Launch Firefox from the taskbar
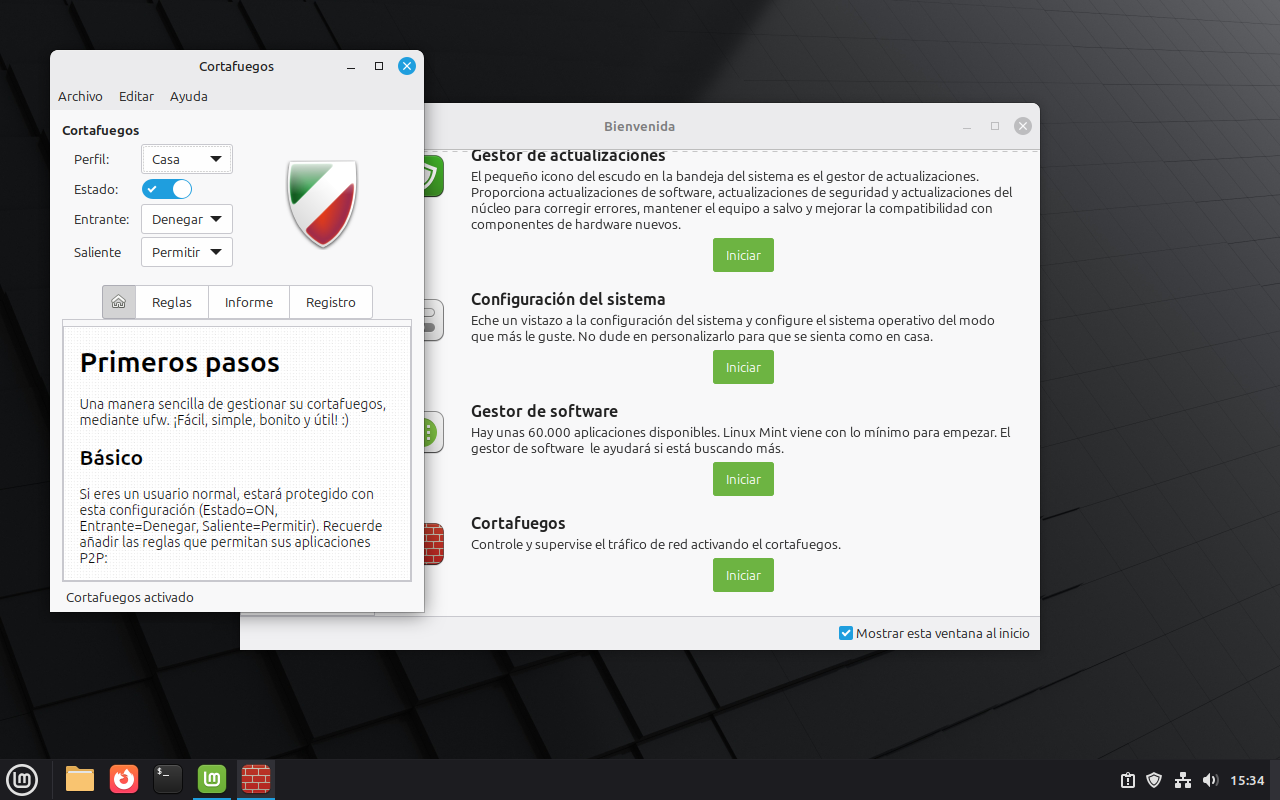The height and width of the screenshot is (800, 1280). tap(124, 778)
